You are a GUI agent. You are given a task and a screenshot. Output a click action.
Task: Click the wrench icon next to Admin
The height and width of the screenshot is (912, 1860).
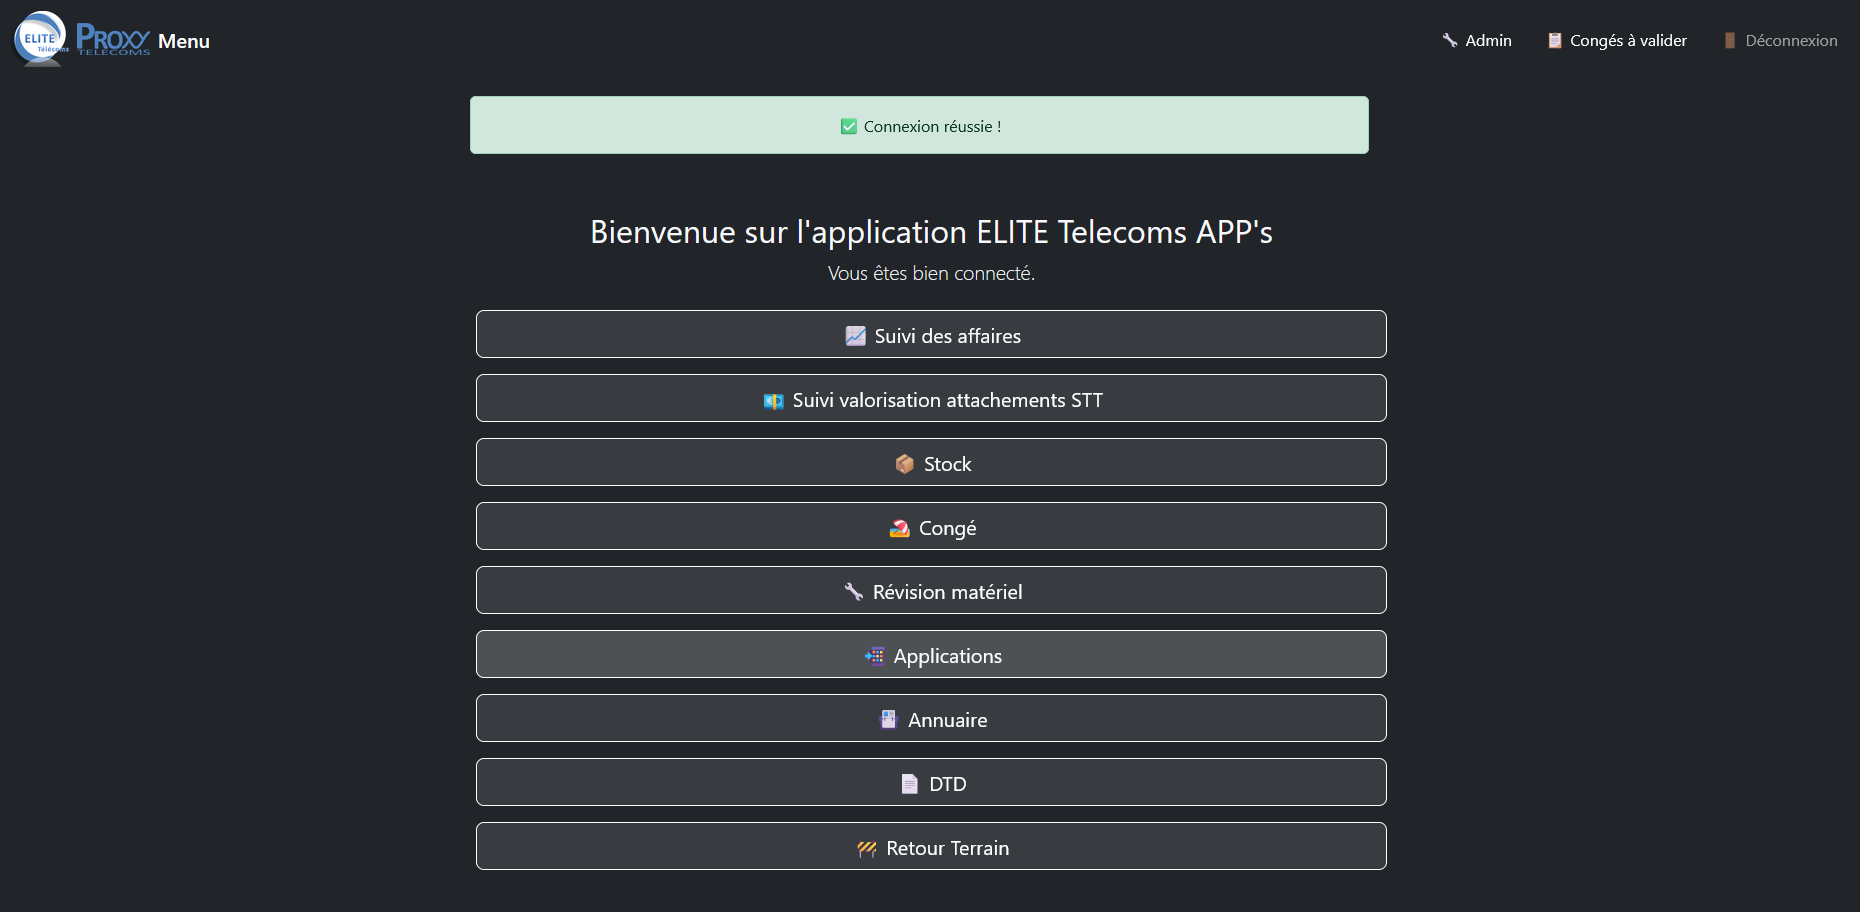[x=1449, y=40]
